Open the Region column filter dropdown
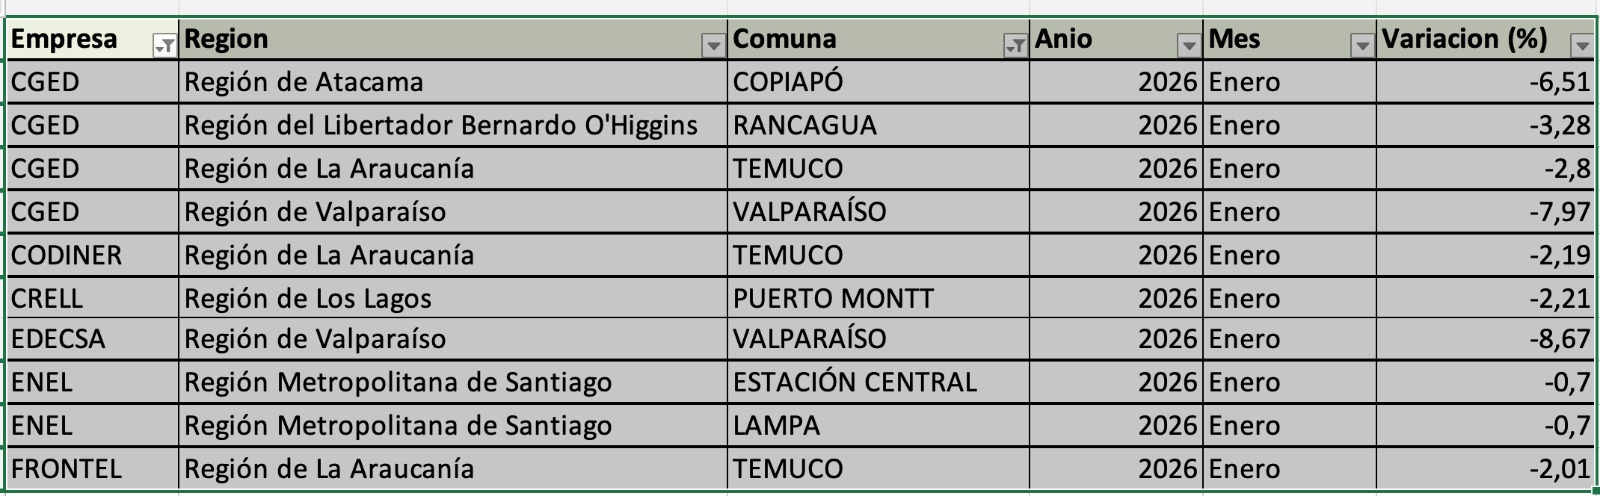 click(x=713, y=45)
